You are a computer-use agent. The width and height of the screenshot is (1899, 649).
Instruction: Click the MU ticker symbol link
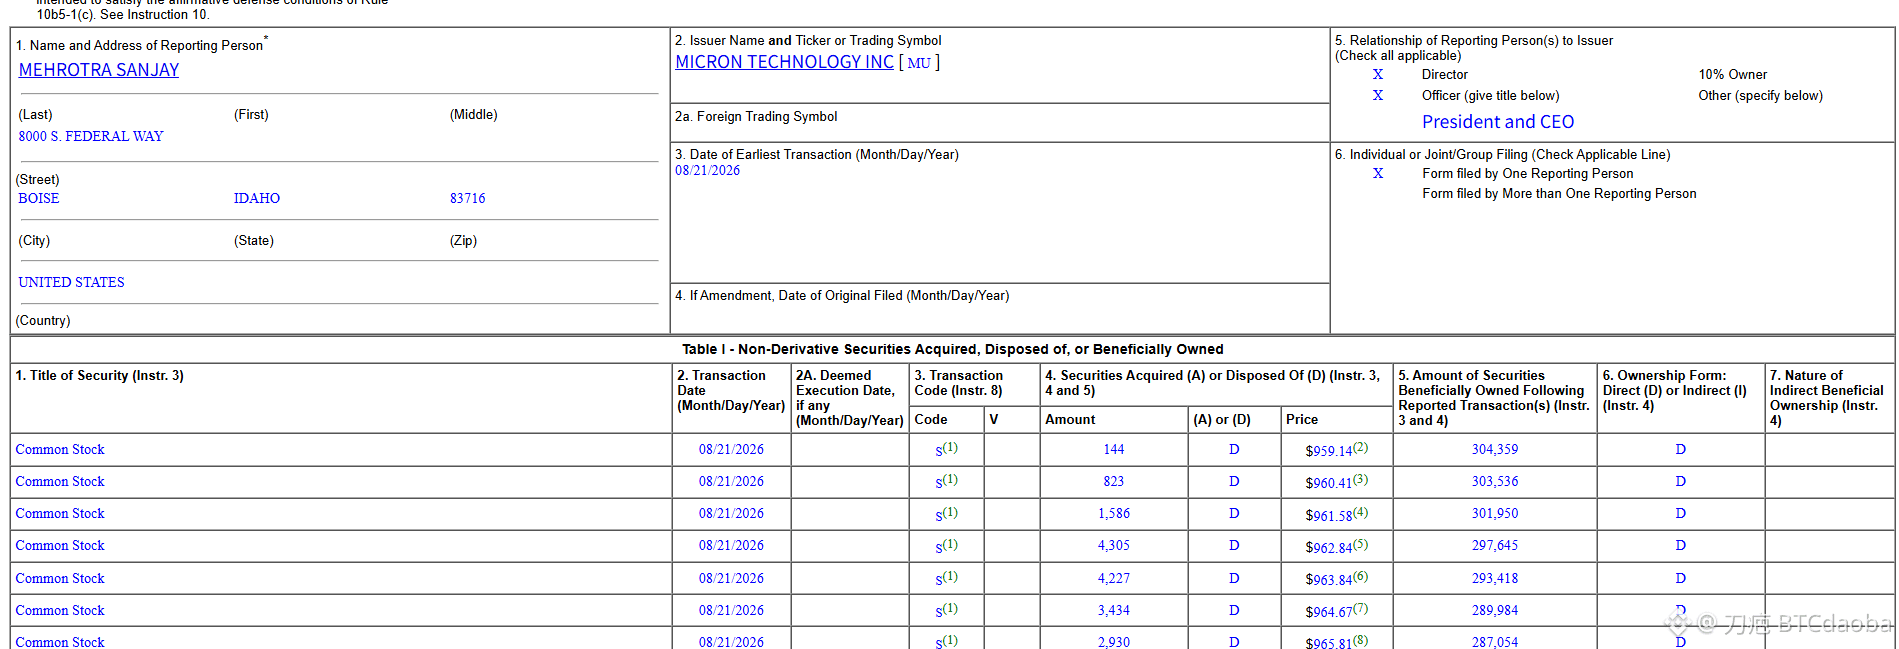(919, 63)
